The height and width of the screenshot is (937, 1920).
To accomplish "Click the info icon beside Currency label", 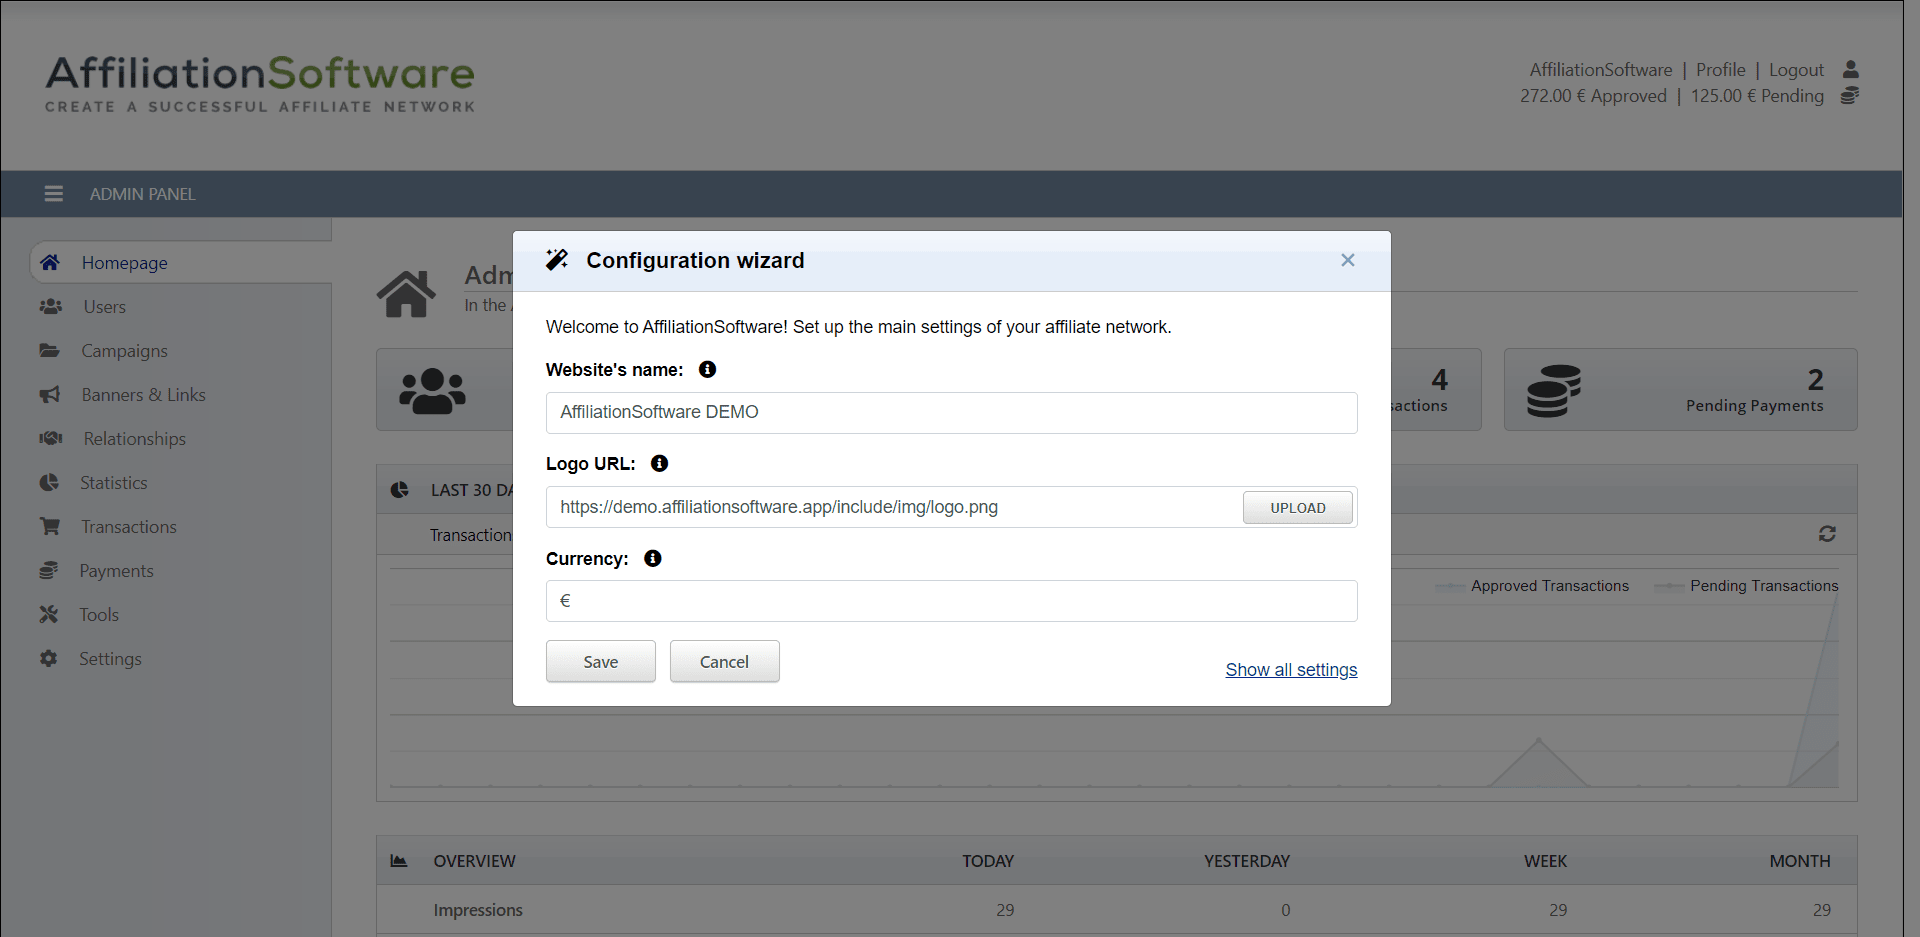I will pyautogui.click(x=653, y=559).
